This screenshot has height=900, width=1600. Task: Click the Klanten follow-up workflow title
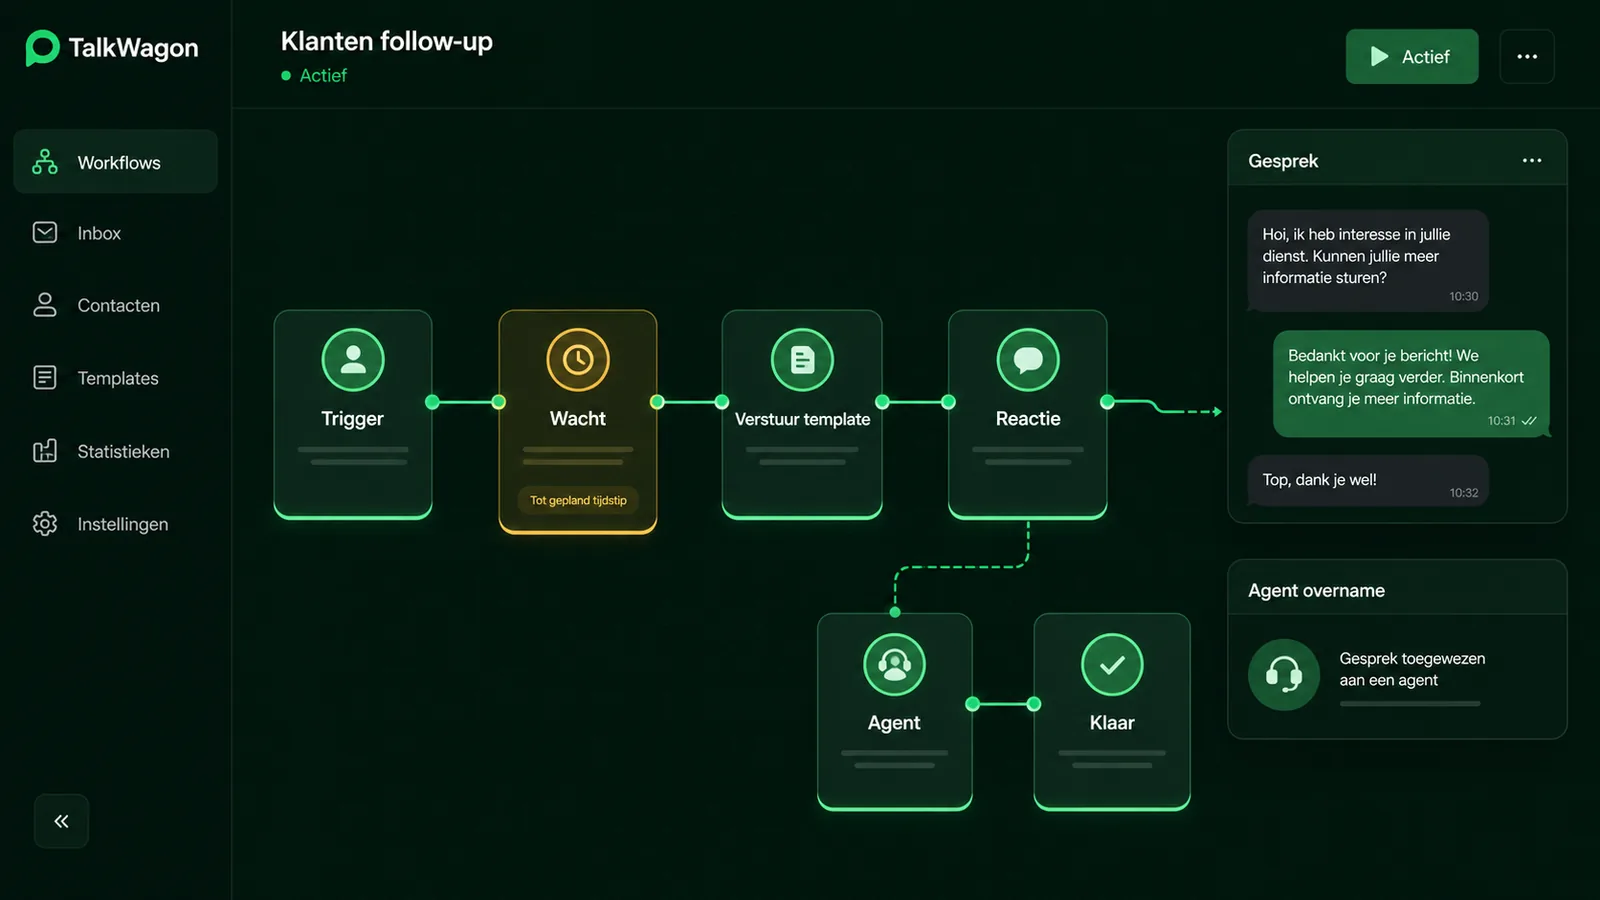(386, 41)
